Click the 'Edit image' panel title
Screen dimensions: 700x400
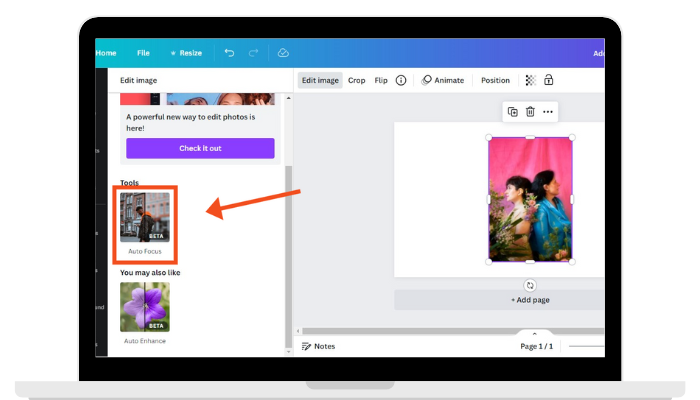coord(138,80)
